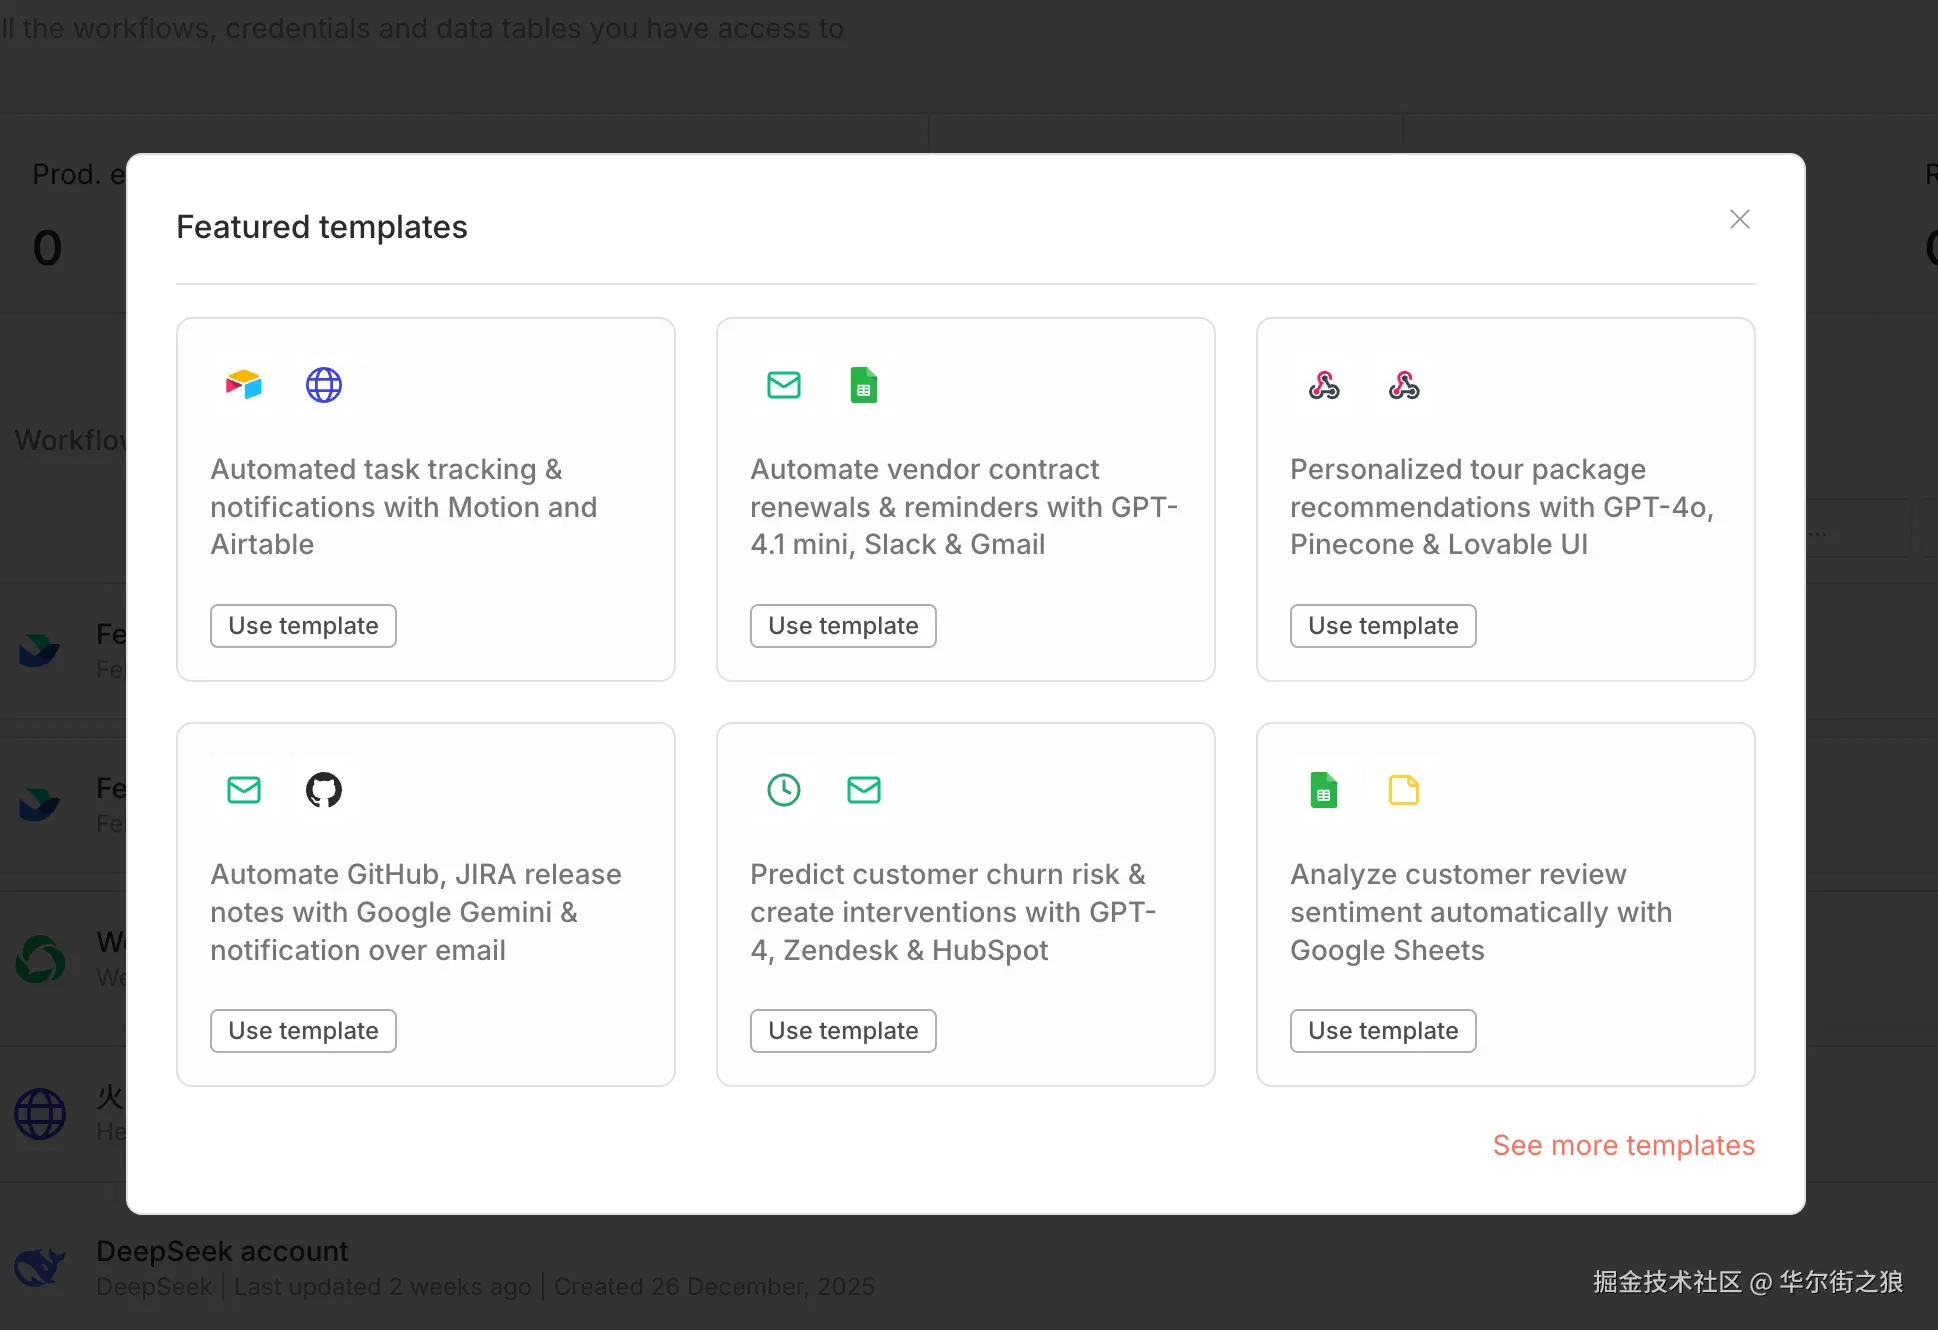Screen dimensions: 1938x1330
Task: Close the Featured templates dialog
Action: (1740, 219)
